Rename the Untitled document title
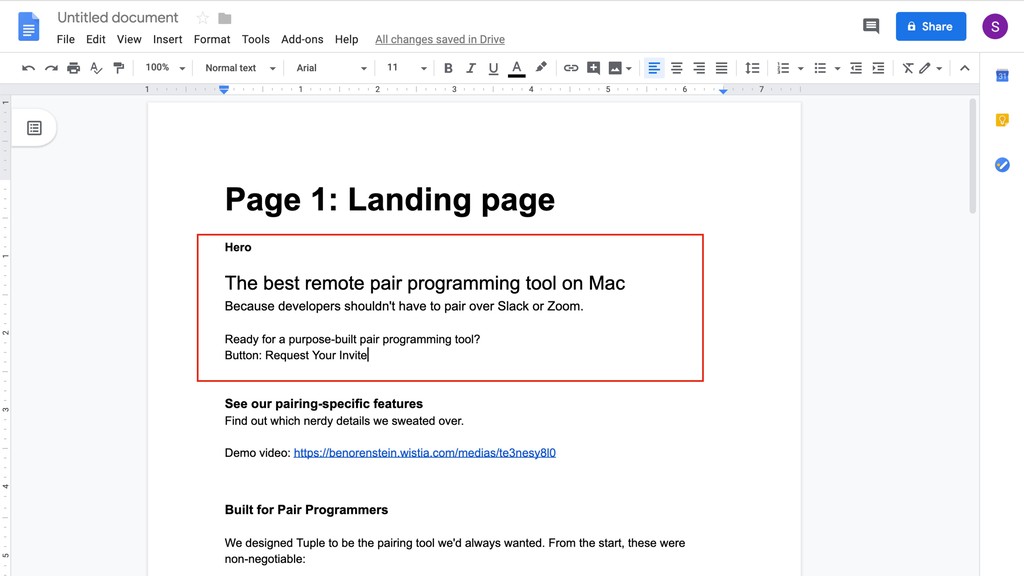 coord(118,18)
